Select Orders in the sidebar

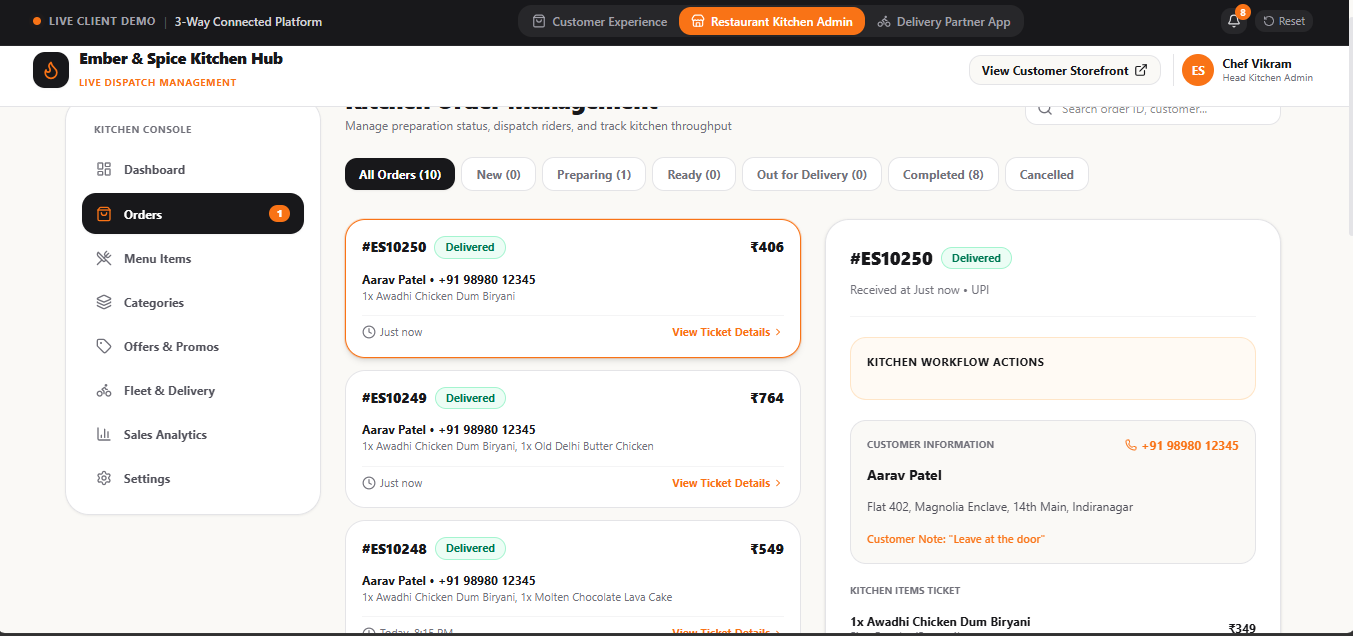point(193,214)
